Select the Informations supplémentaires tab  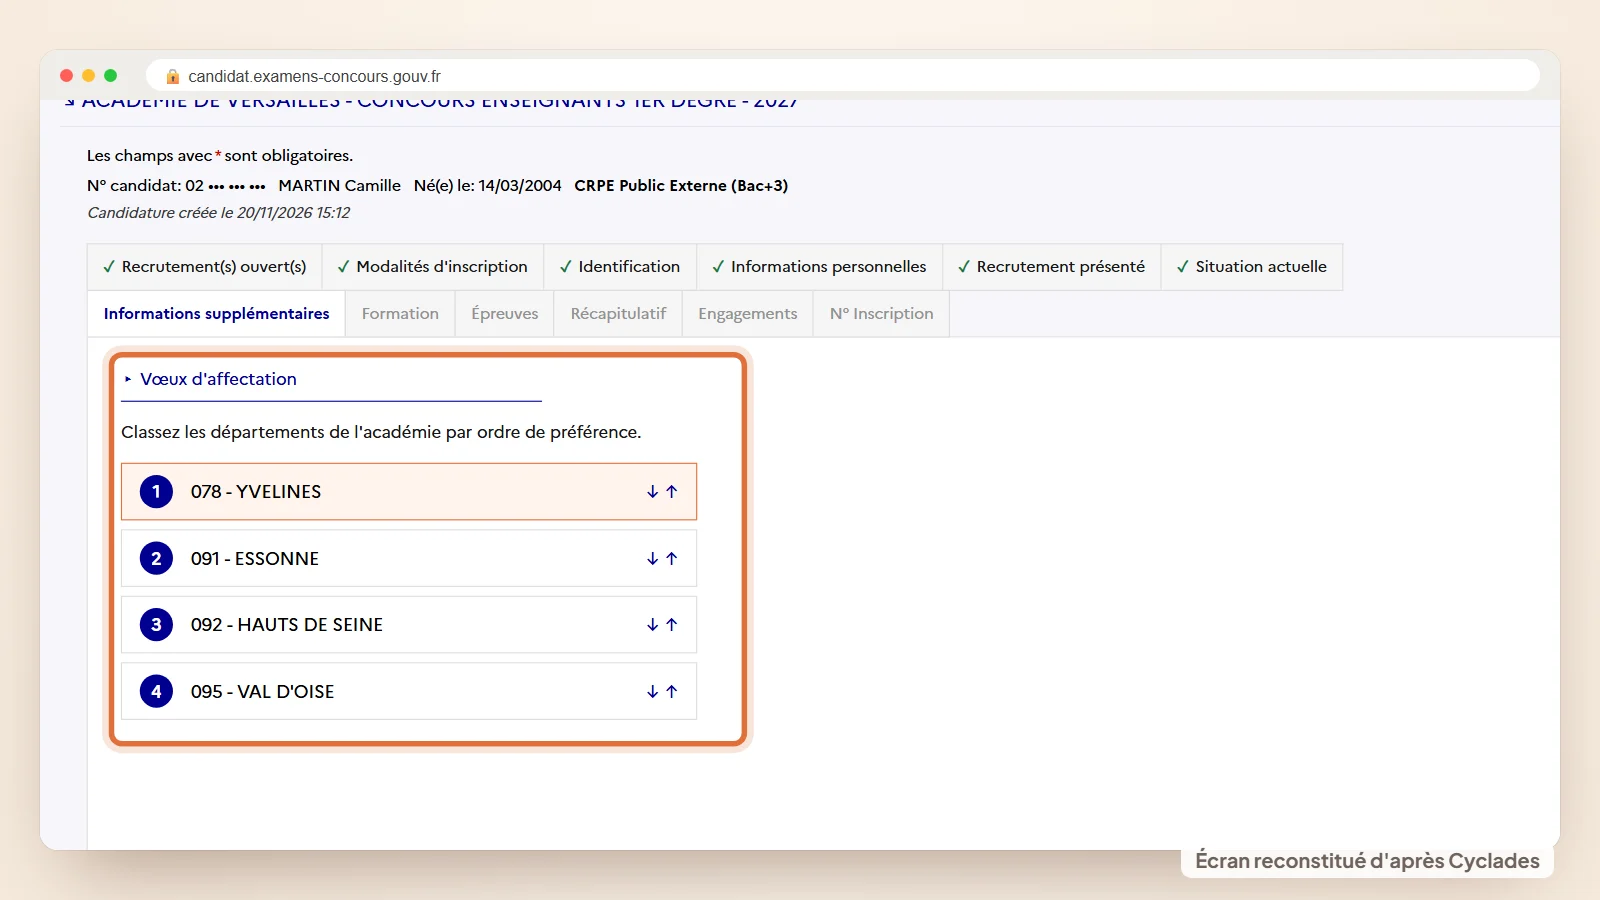(217, 314)
